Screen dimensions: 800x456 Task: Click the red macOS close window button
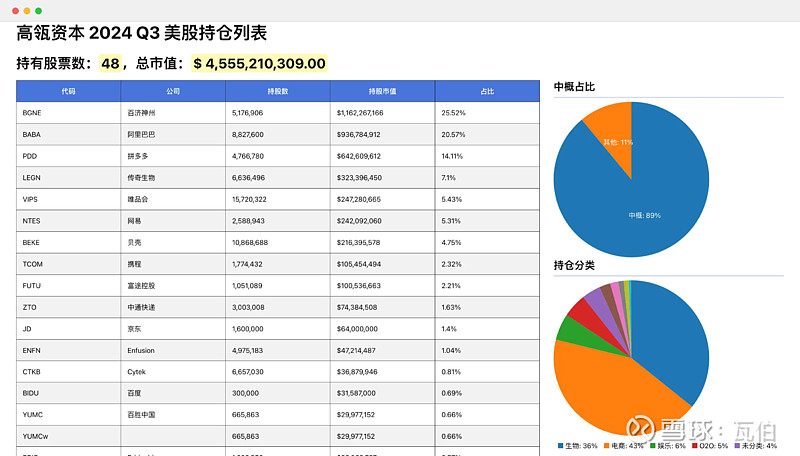point(15,11)
